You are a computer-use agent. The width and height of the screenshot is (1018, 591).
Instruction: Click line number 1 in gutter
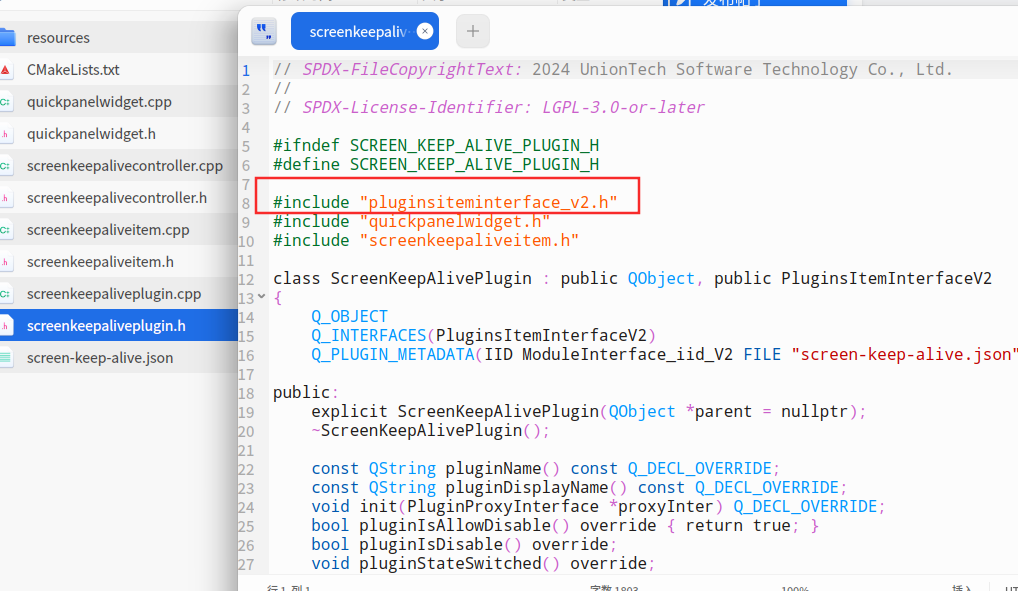tap(246, 70)
